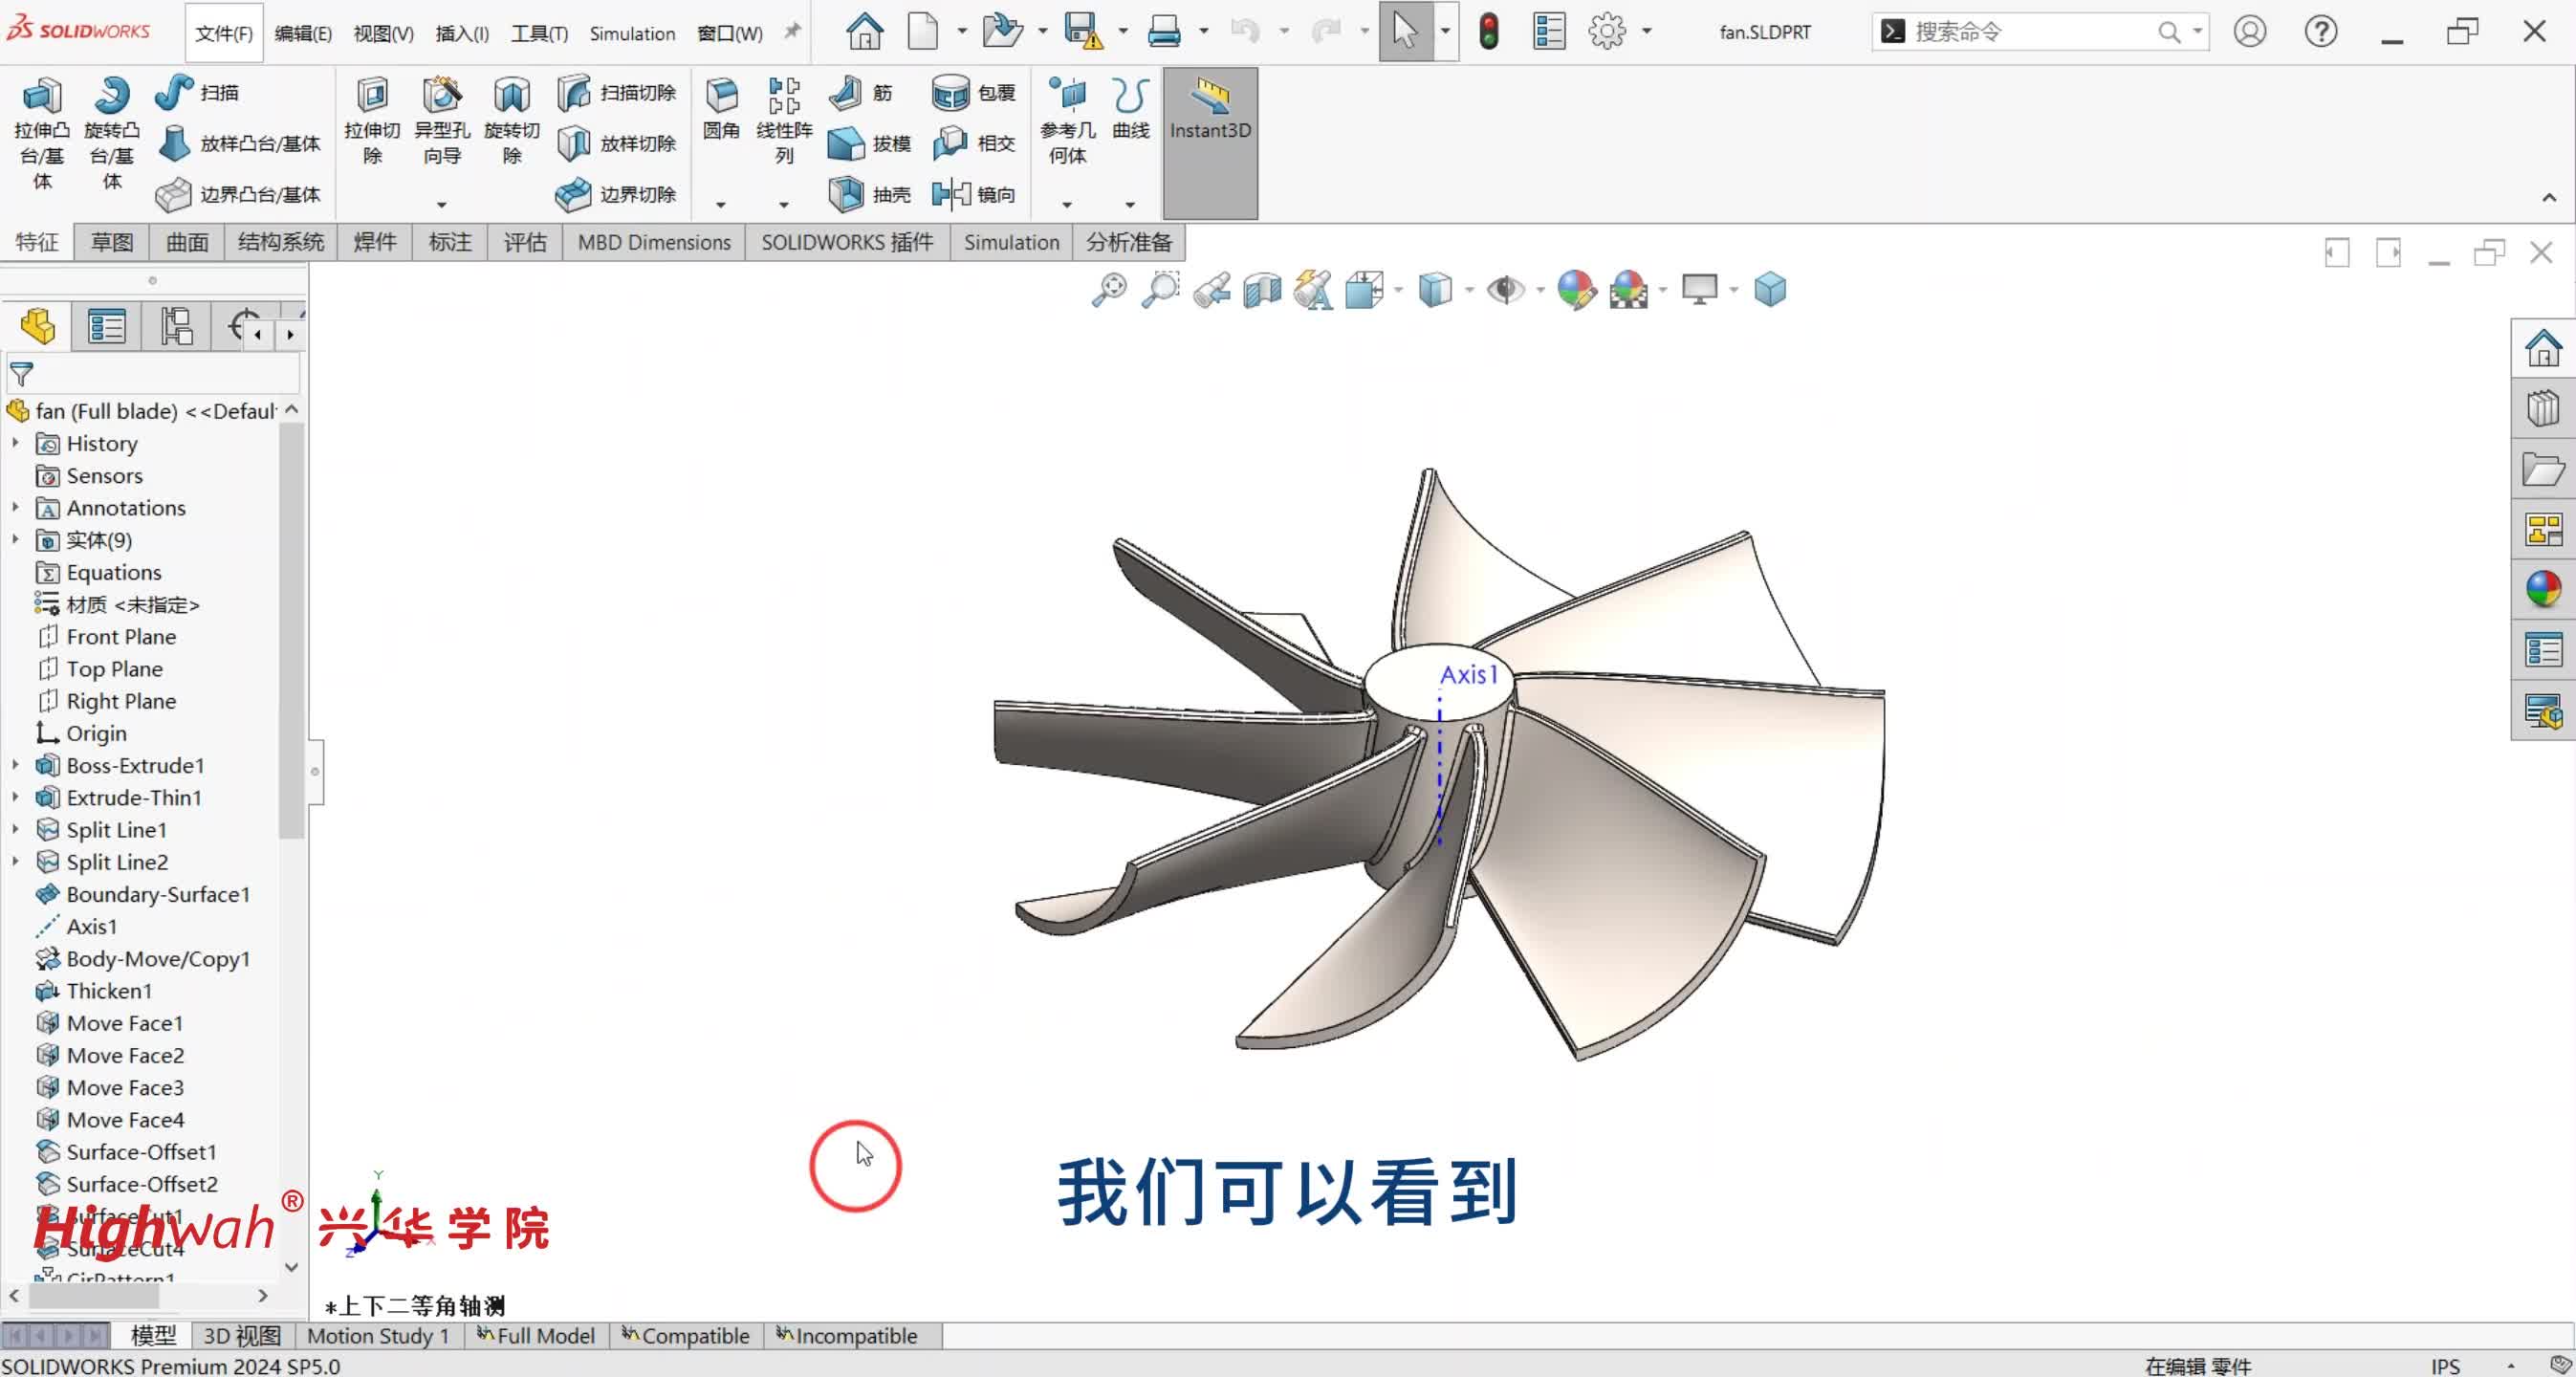Open the 工具(T) menu

coord(539,33)
